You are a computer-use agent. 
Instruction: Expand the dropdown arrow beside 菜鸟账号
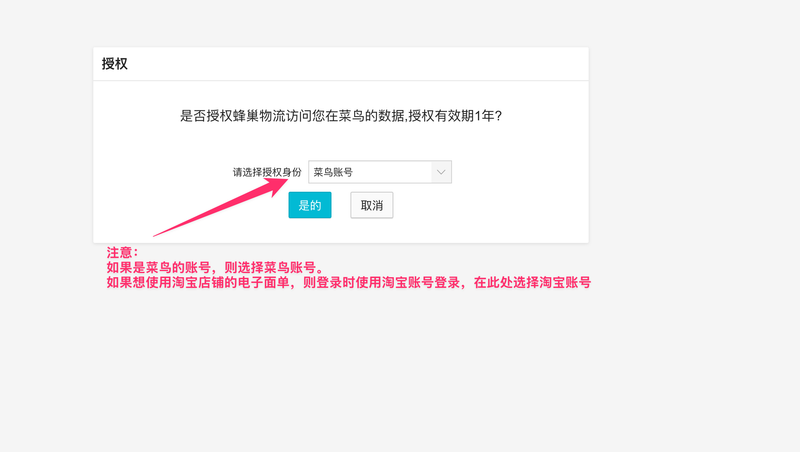[x=441, y=172]
